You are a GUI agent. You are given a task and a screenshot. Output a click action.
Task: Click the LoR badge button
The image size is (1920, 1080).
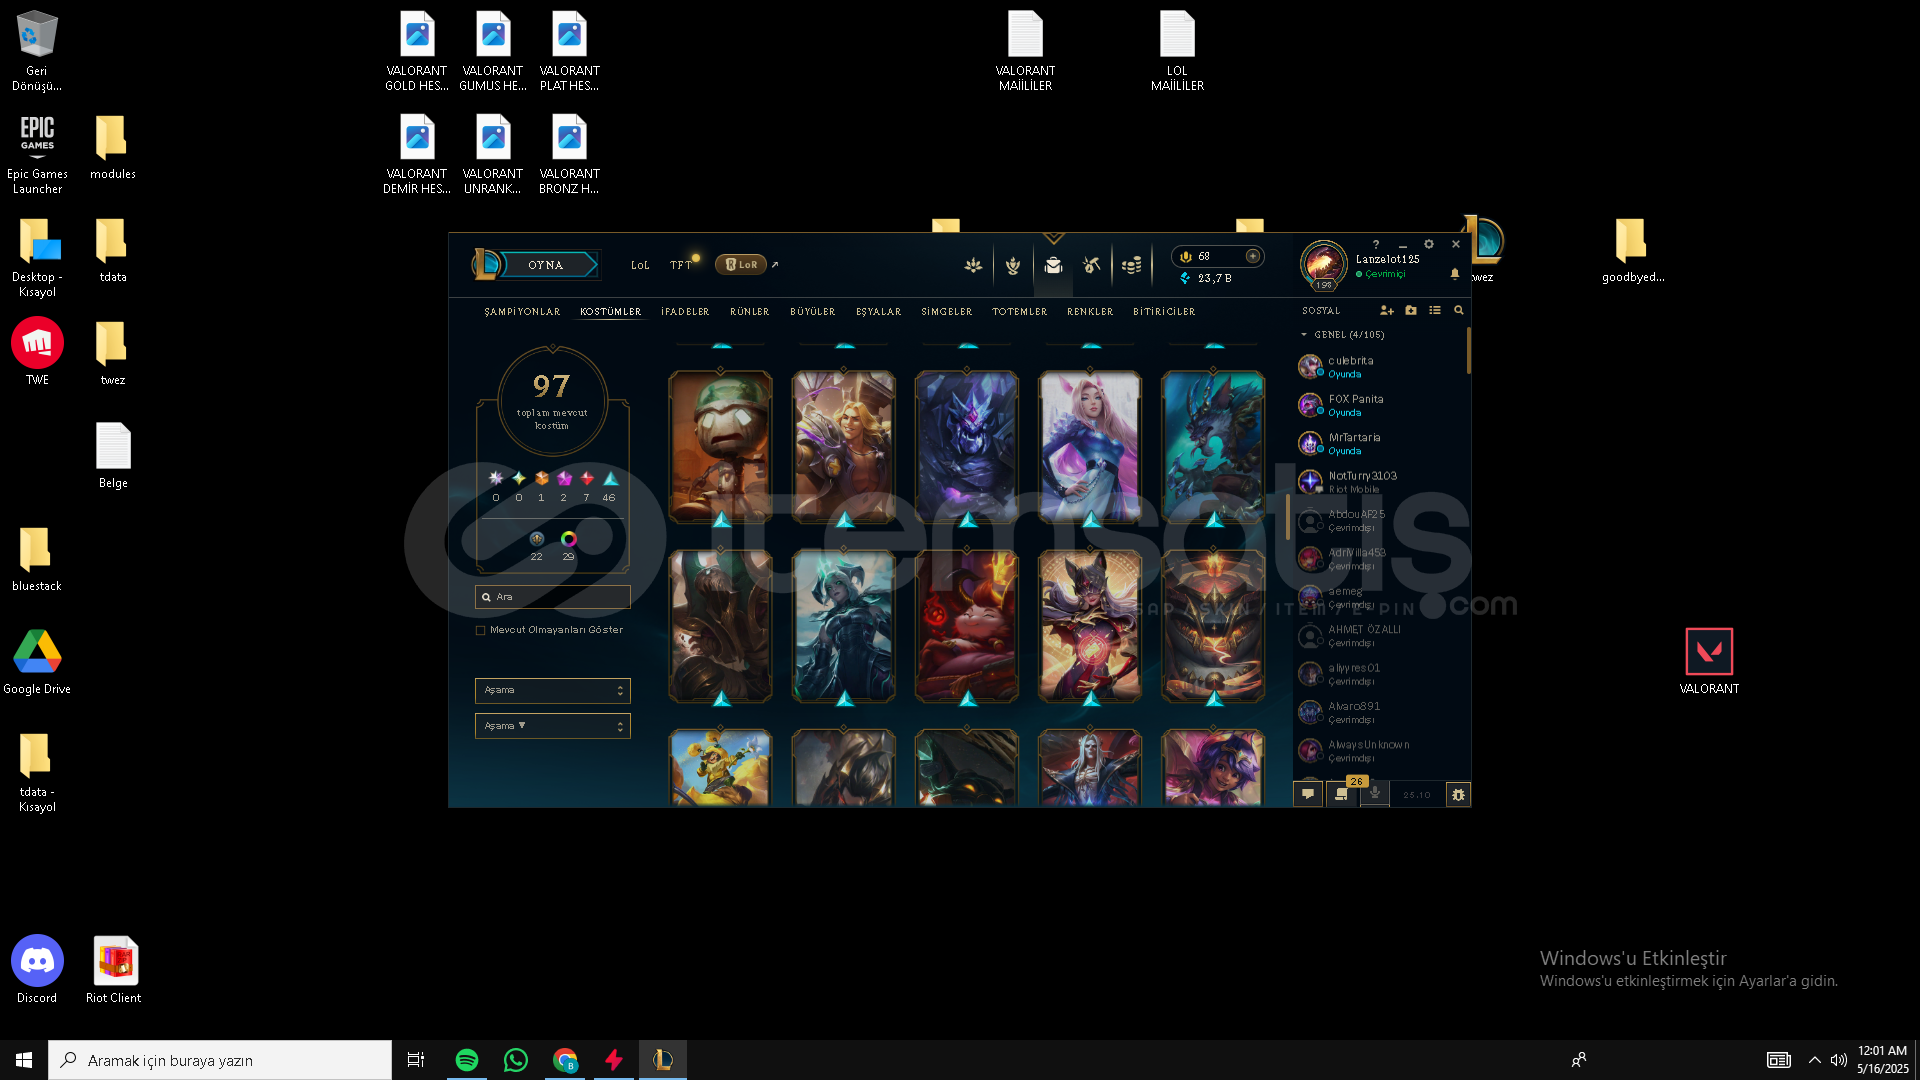tap(741, 265)
